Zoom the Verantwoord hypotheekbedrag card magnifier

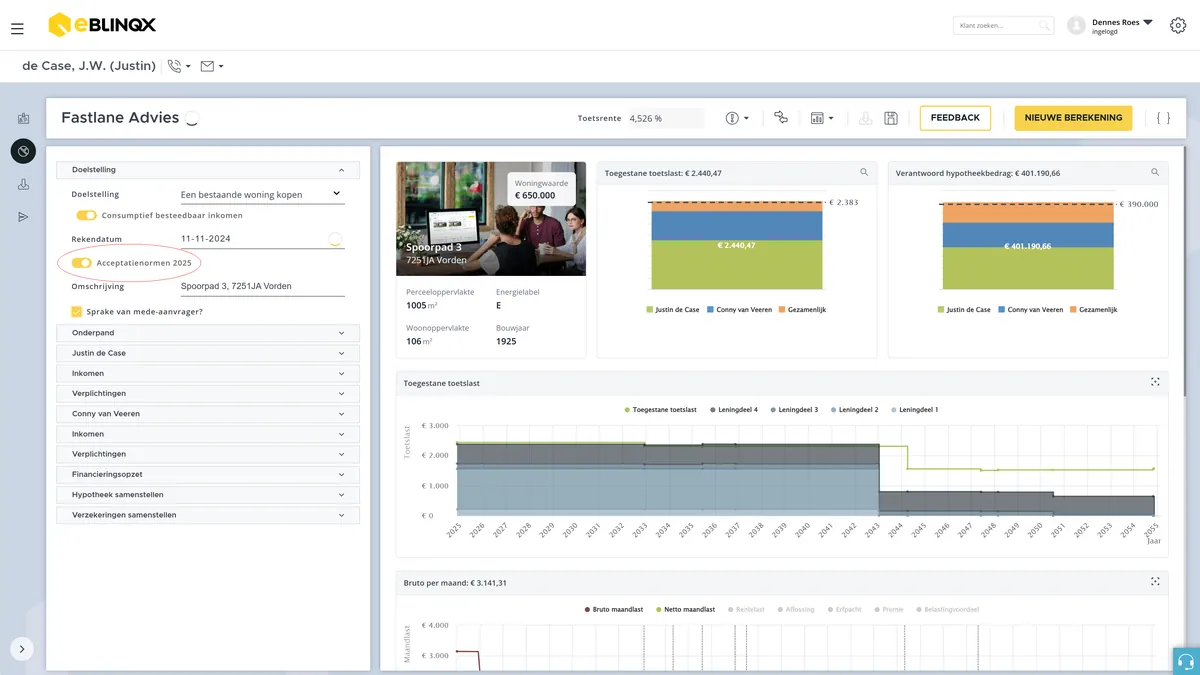[1155, 173]
